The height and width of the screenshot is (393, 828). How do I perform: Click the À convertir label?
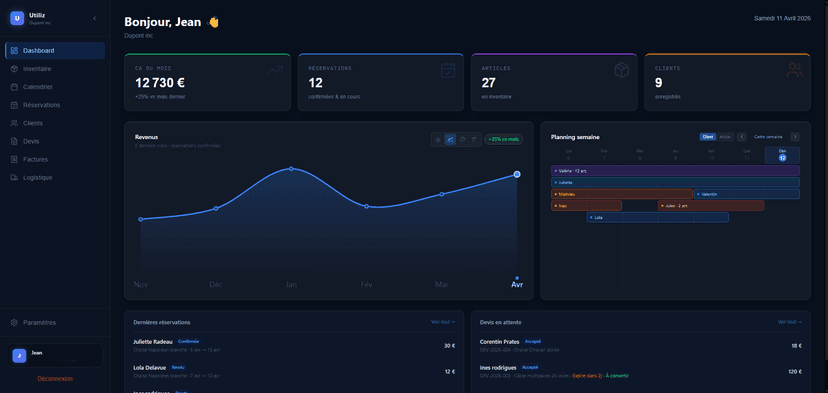[618, 376]
